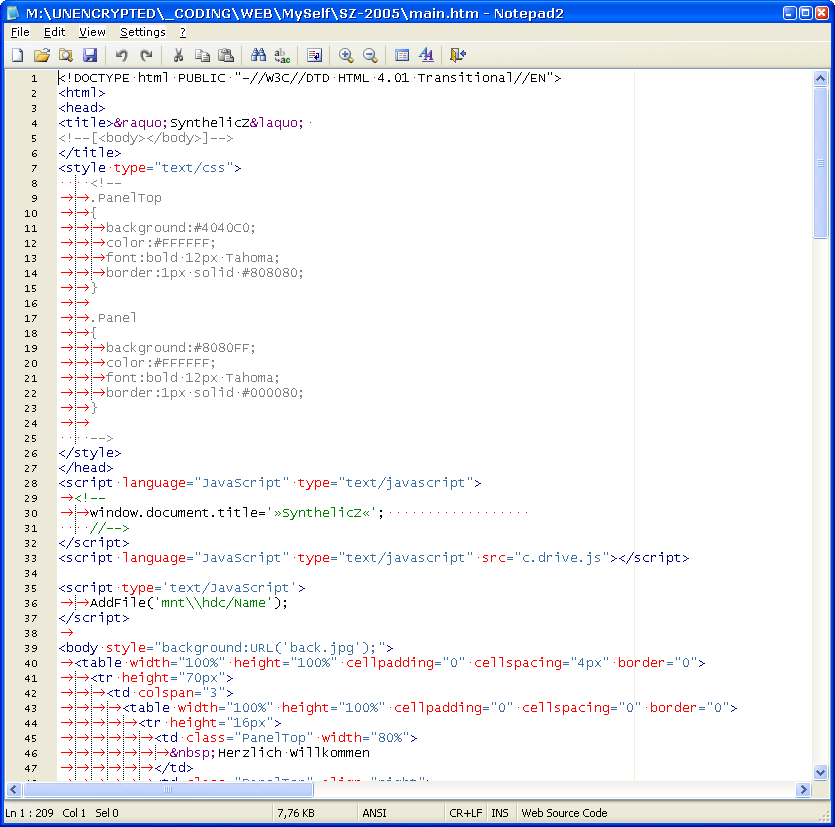
Task: Click the Zoom Out magnifier icon
Action: point(370,55)
